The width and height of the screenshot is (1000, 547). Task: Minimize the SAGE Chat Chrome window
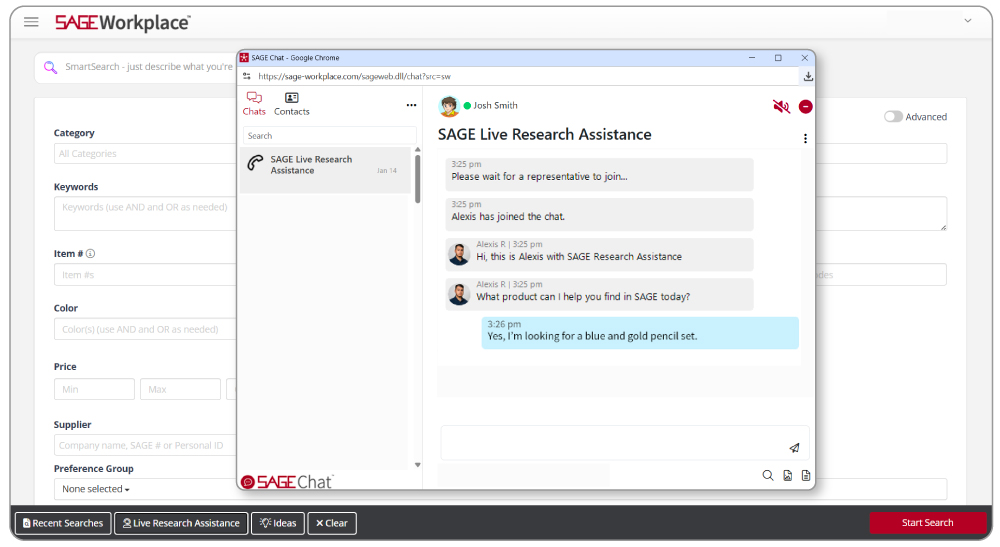(752, 57)
